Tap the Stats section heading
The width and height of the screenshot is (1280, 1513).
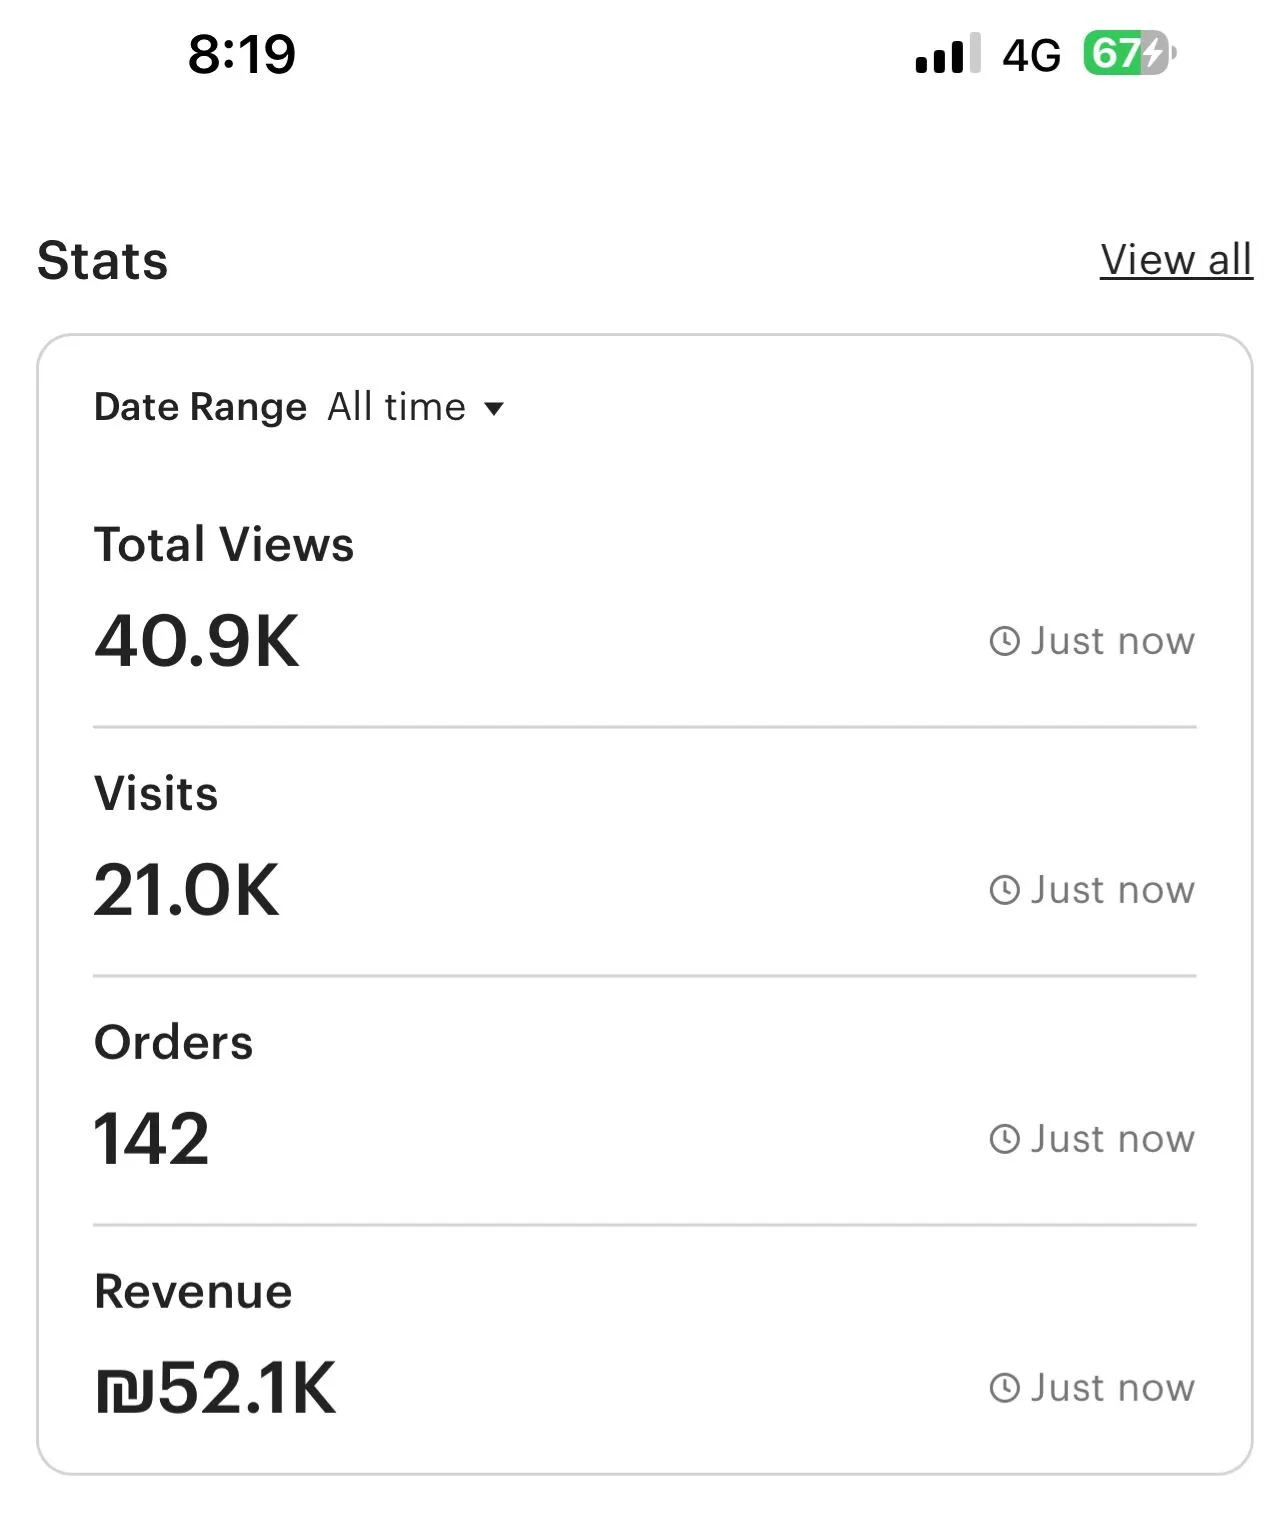point(102,261)
